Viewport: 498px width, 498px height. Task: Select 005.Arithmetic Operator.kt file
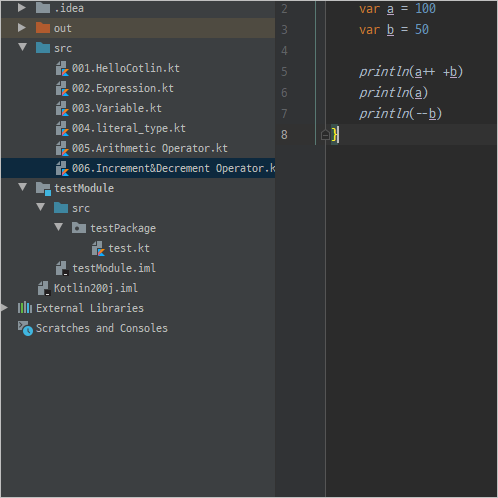(138, 148)
